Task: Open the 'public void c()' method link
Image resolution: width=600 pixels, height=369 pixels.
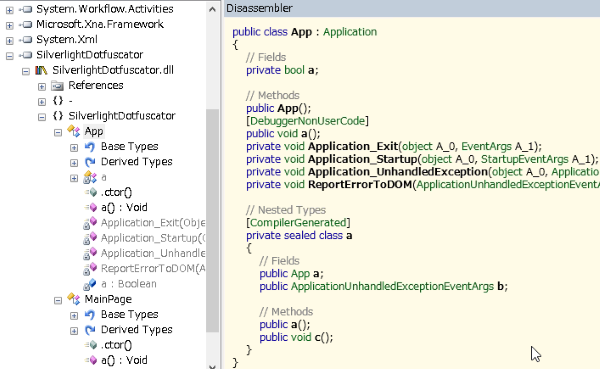Action: pyautogui.click(x=318, y=337)
